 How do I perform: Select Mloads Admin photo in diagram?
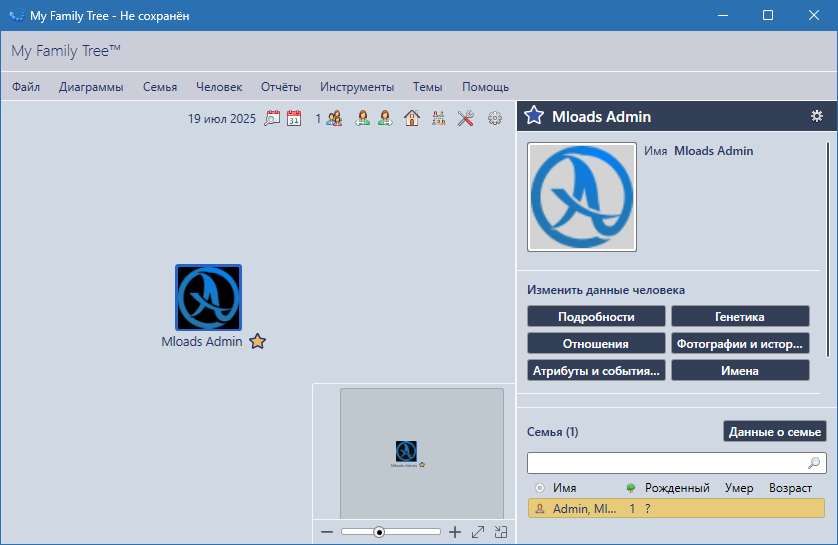[x=208, y=298]
